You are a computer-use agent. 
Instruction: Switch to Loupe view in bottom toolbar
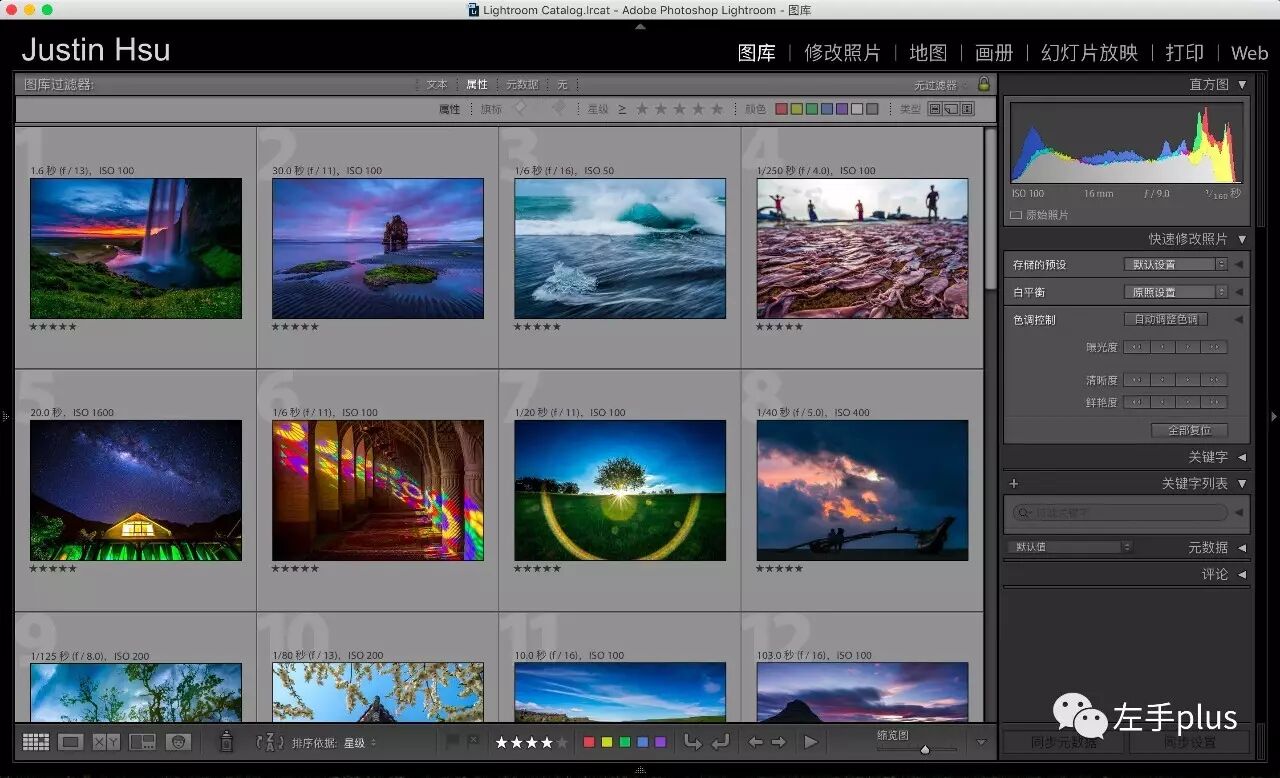(70, 742)
